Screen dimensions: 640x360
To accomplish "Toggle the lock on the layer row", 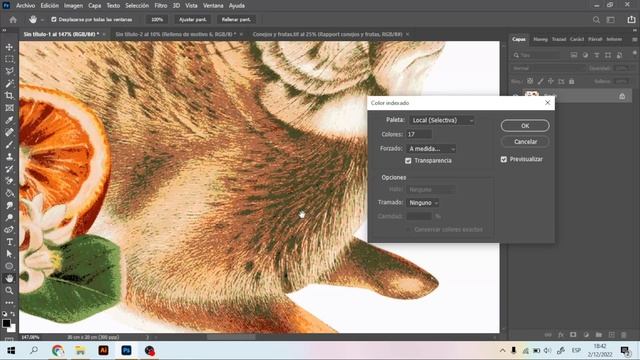I will [622, 96].
